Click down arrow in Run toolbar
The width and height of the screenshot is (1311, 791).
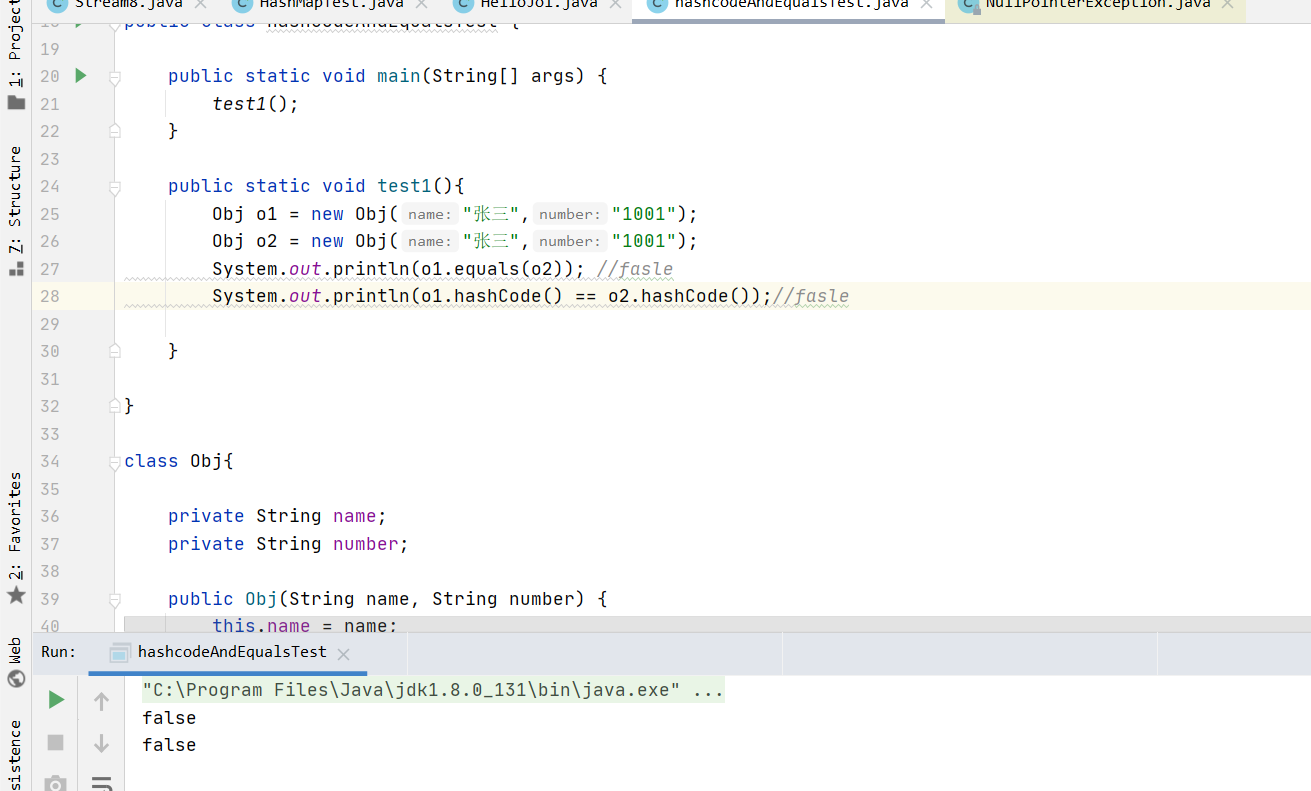(100, 741)
